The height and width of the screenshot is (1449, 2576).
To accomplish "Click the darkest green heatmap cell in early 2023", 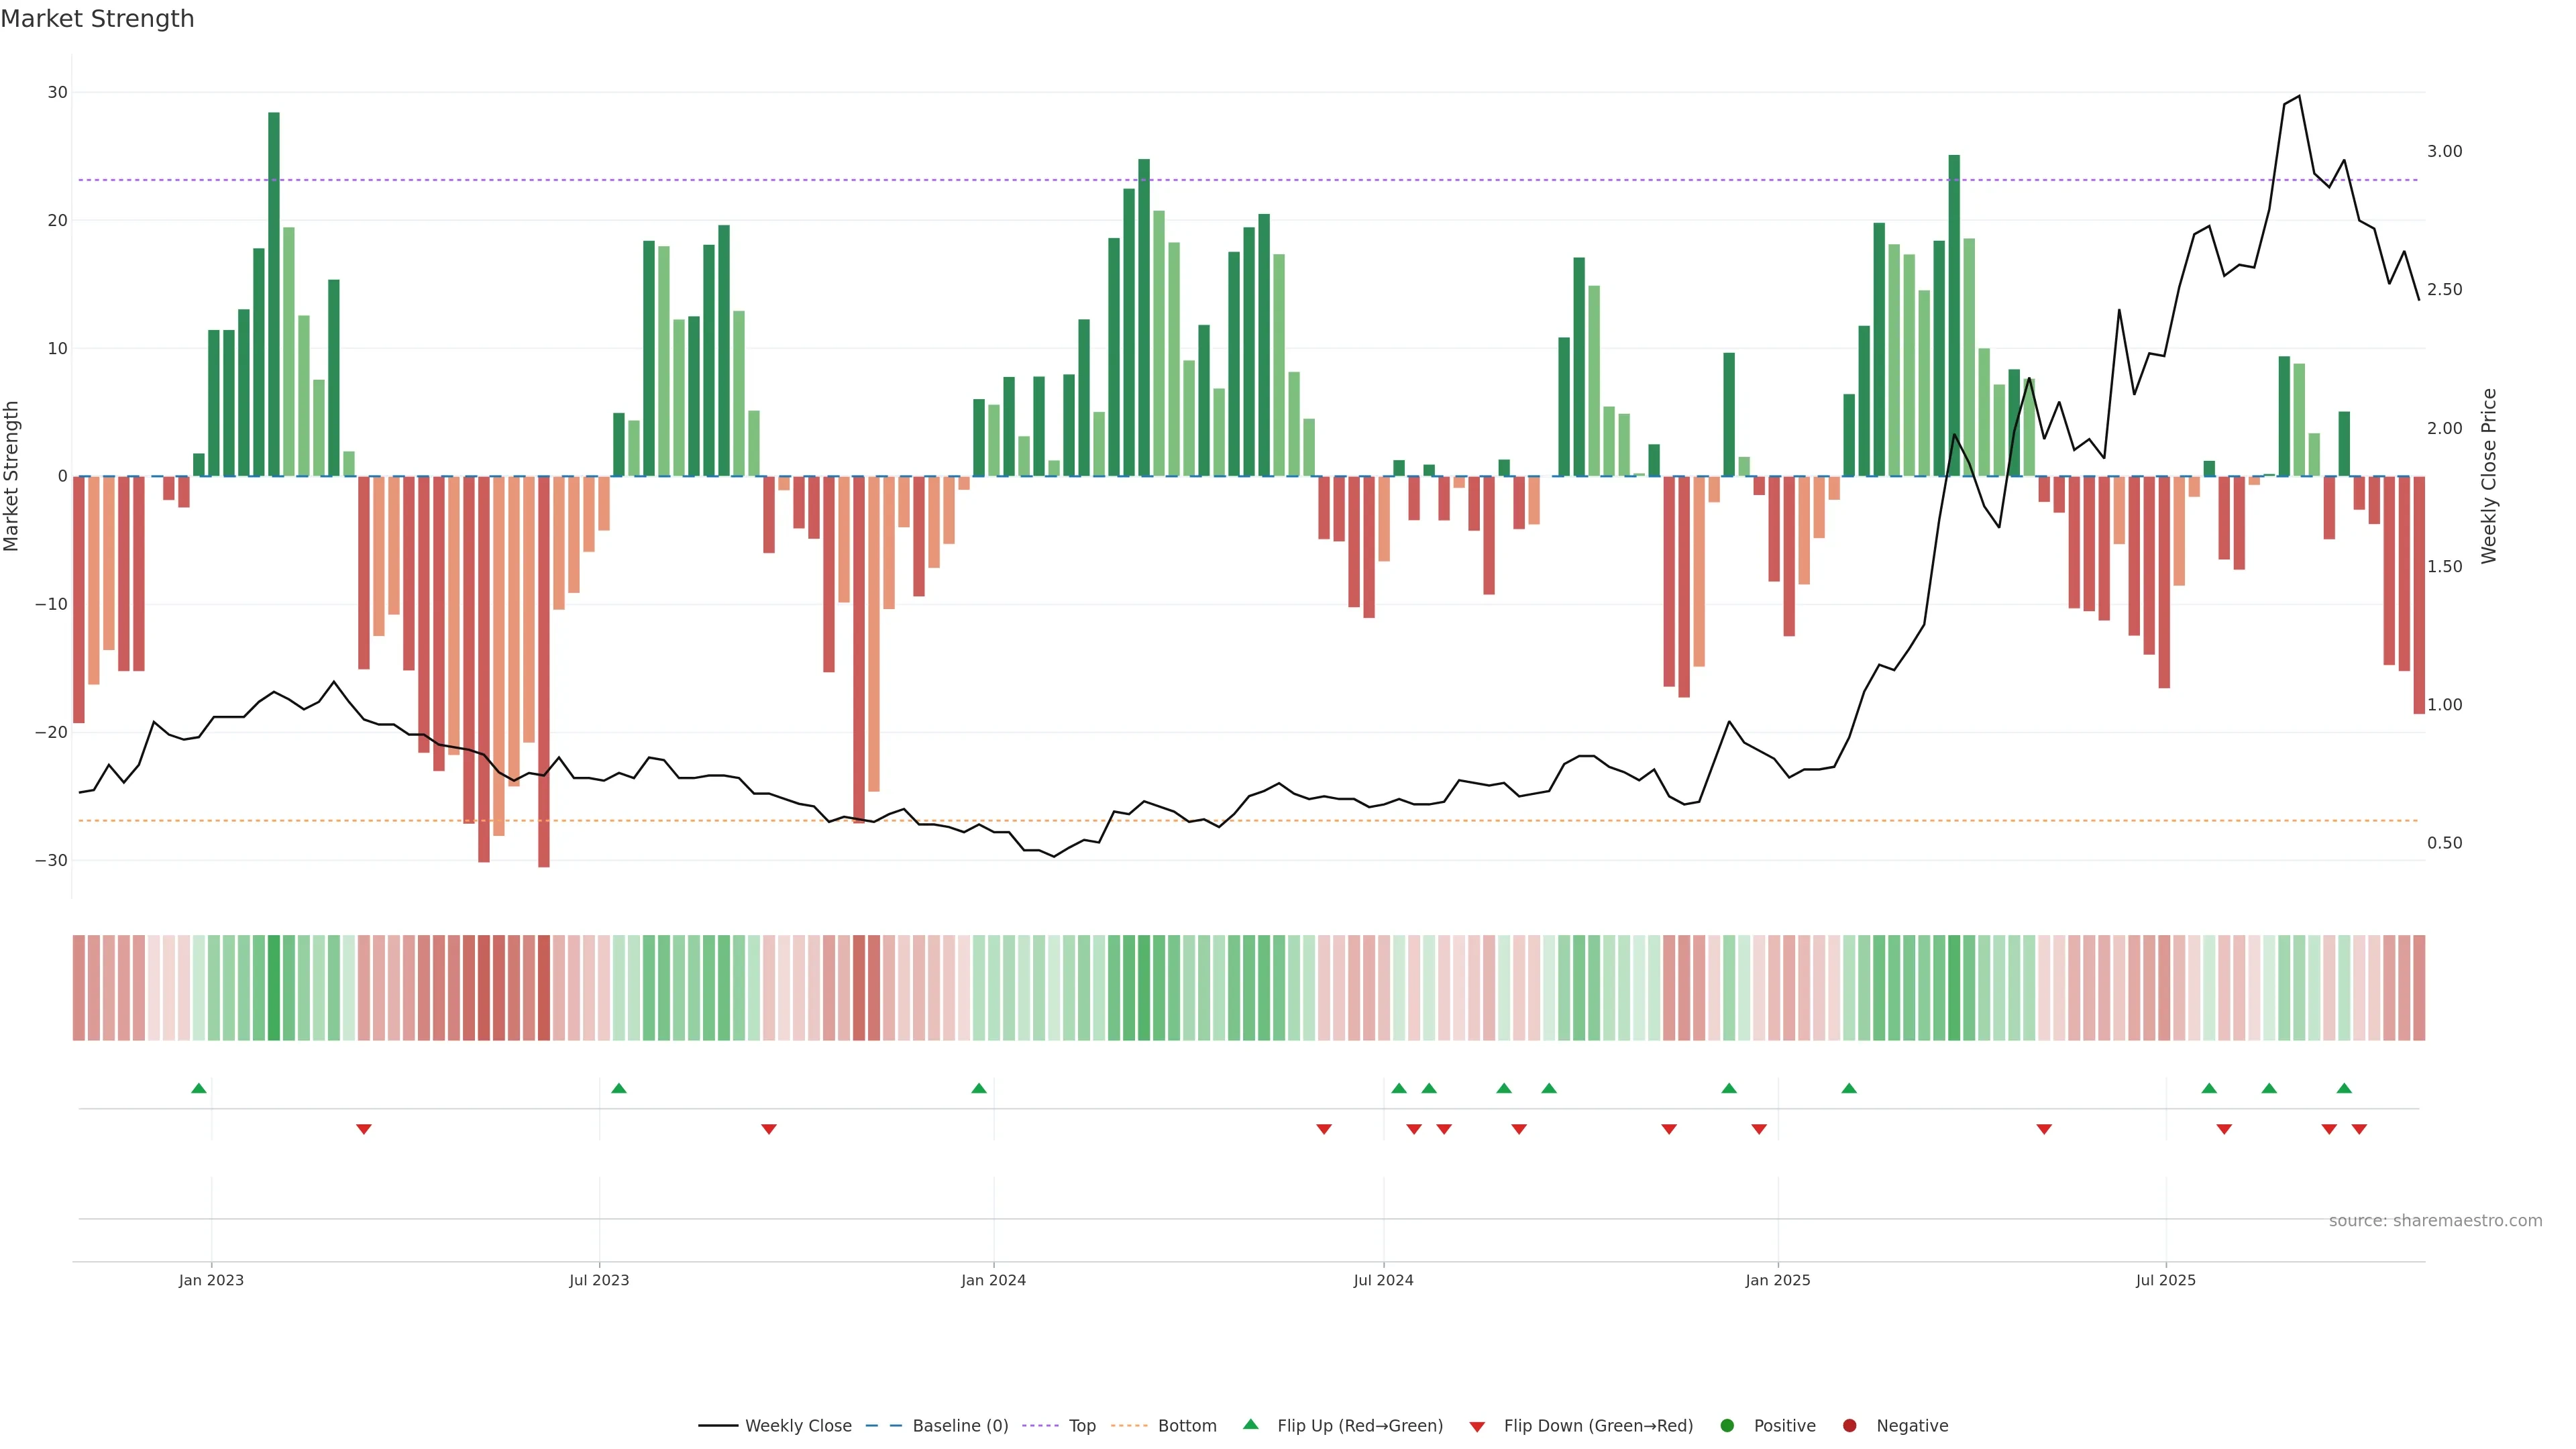I will [x=274, y=988].
